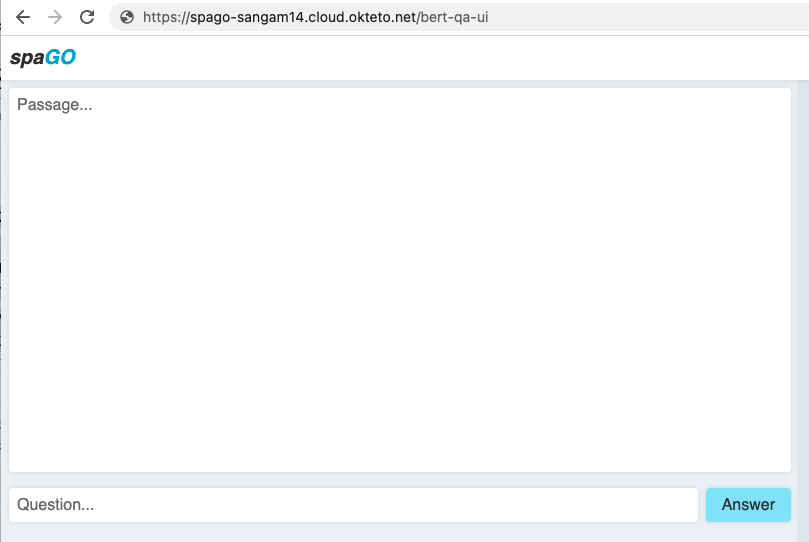The image size is (809, 542).
Task: Open the spaGO logo link
Action: 43,57
